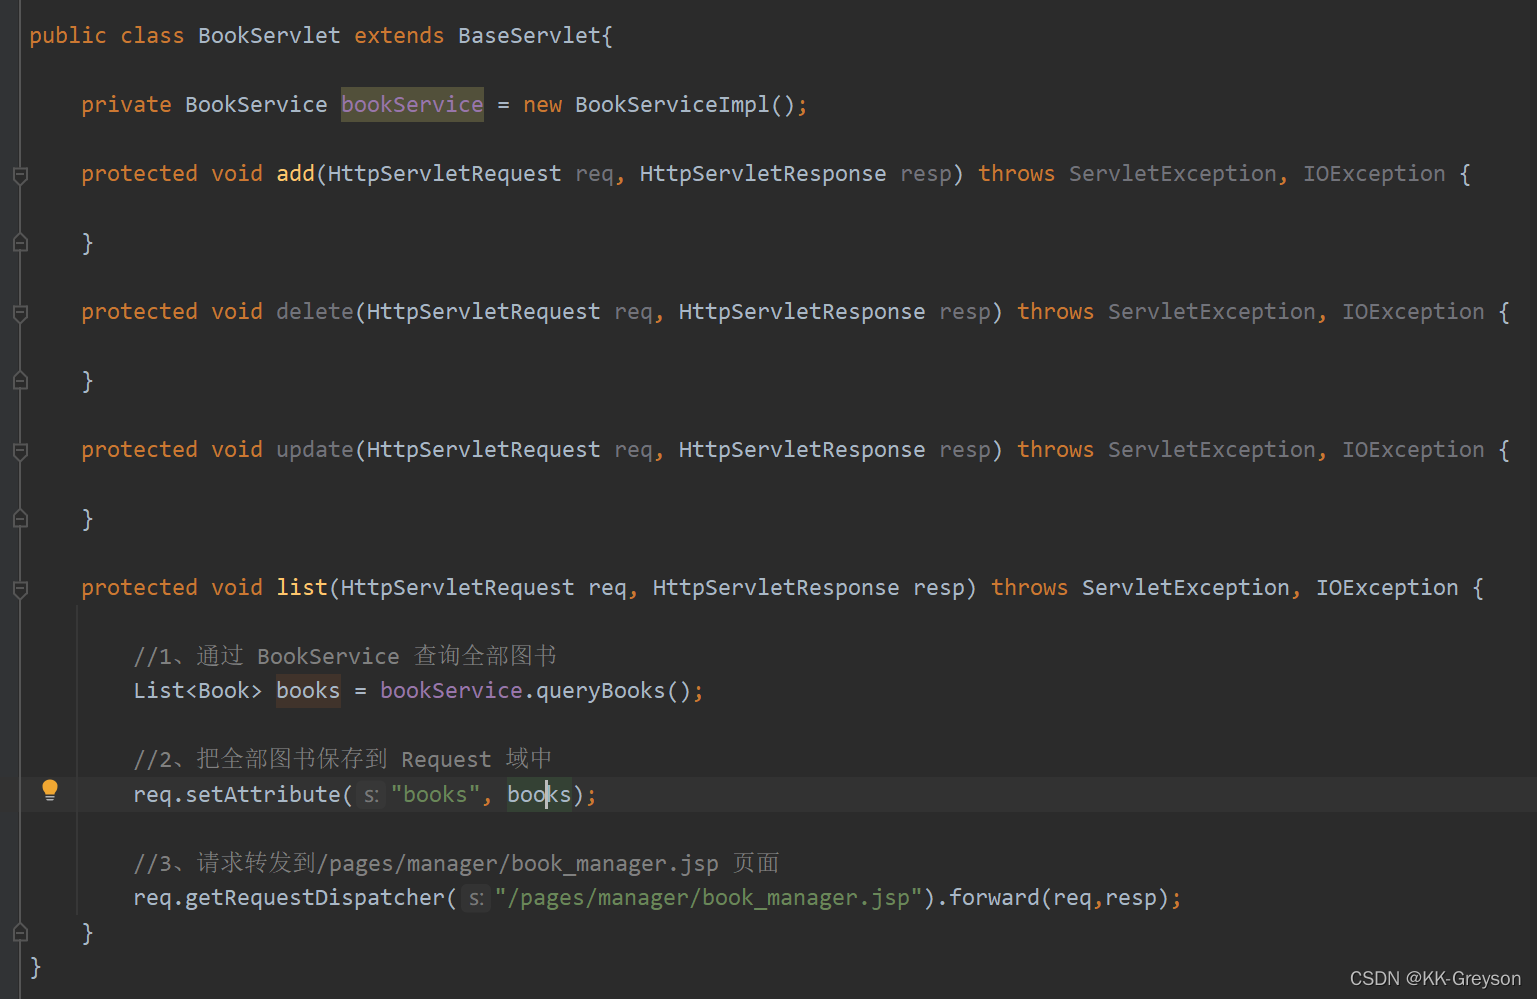Click HttpServletRequest in the delete method signature
The image size is (1537, 999).
[x=483, y=312]
